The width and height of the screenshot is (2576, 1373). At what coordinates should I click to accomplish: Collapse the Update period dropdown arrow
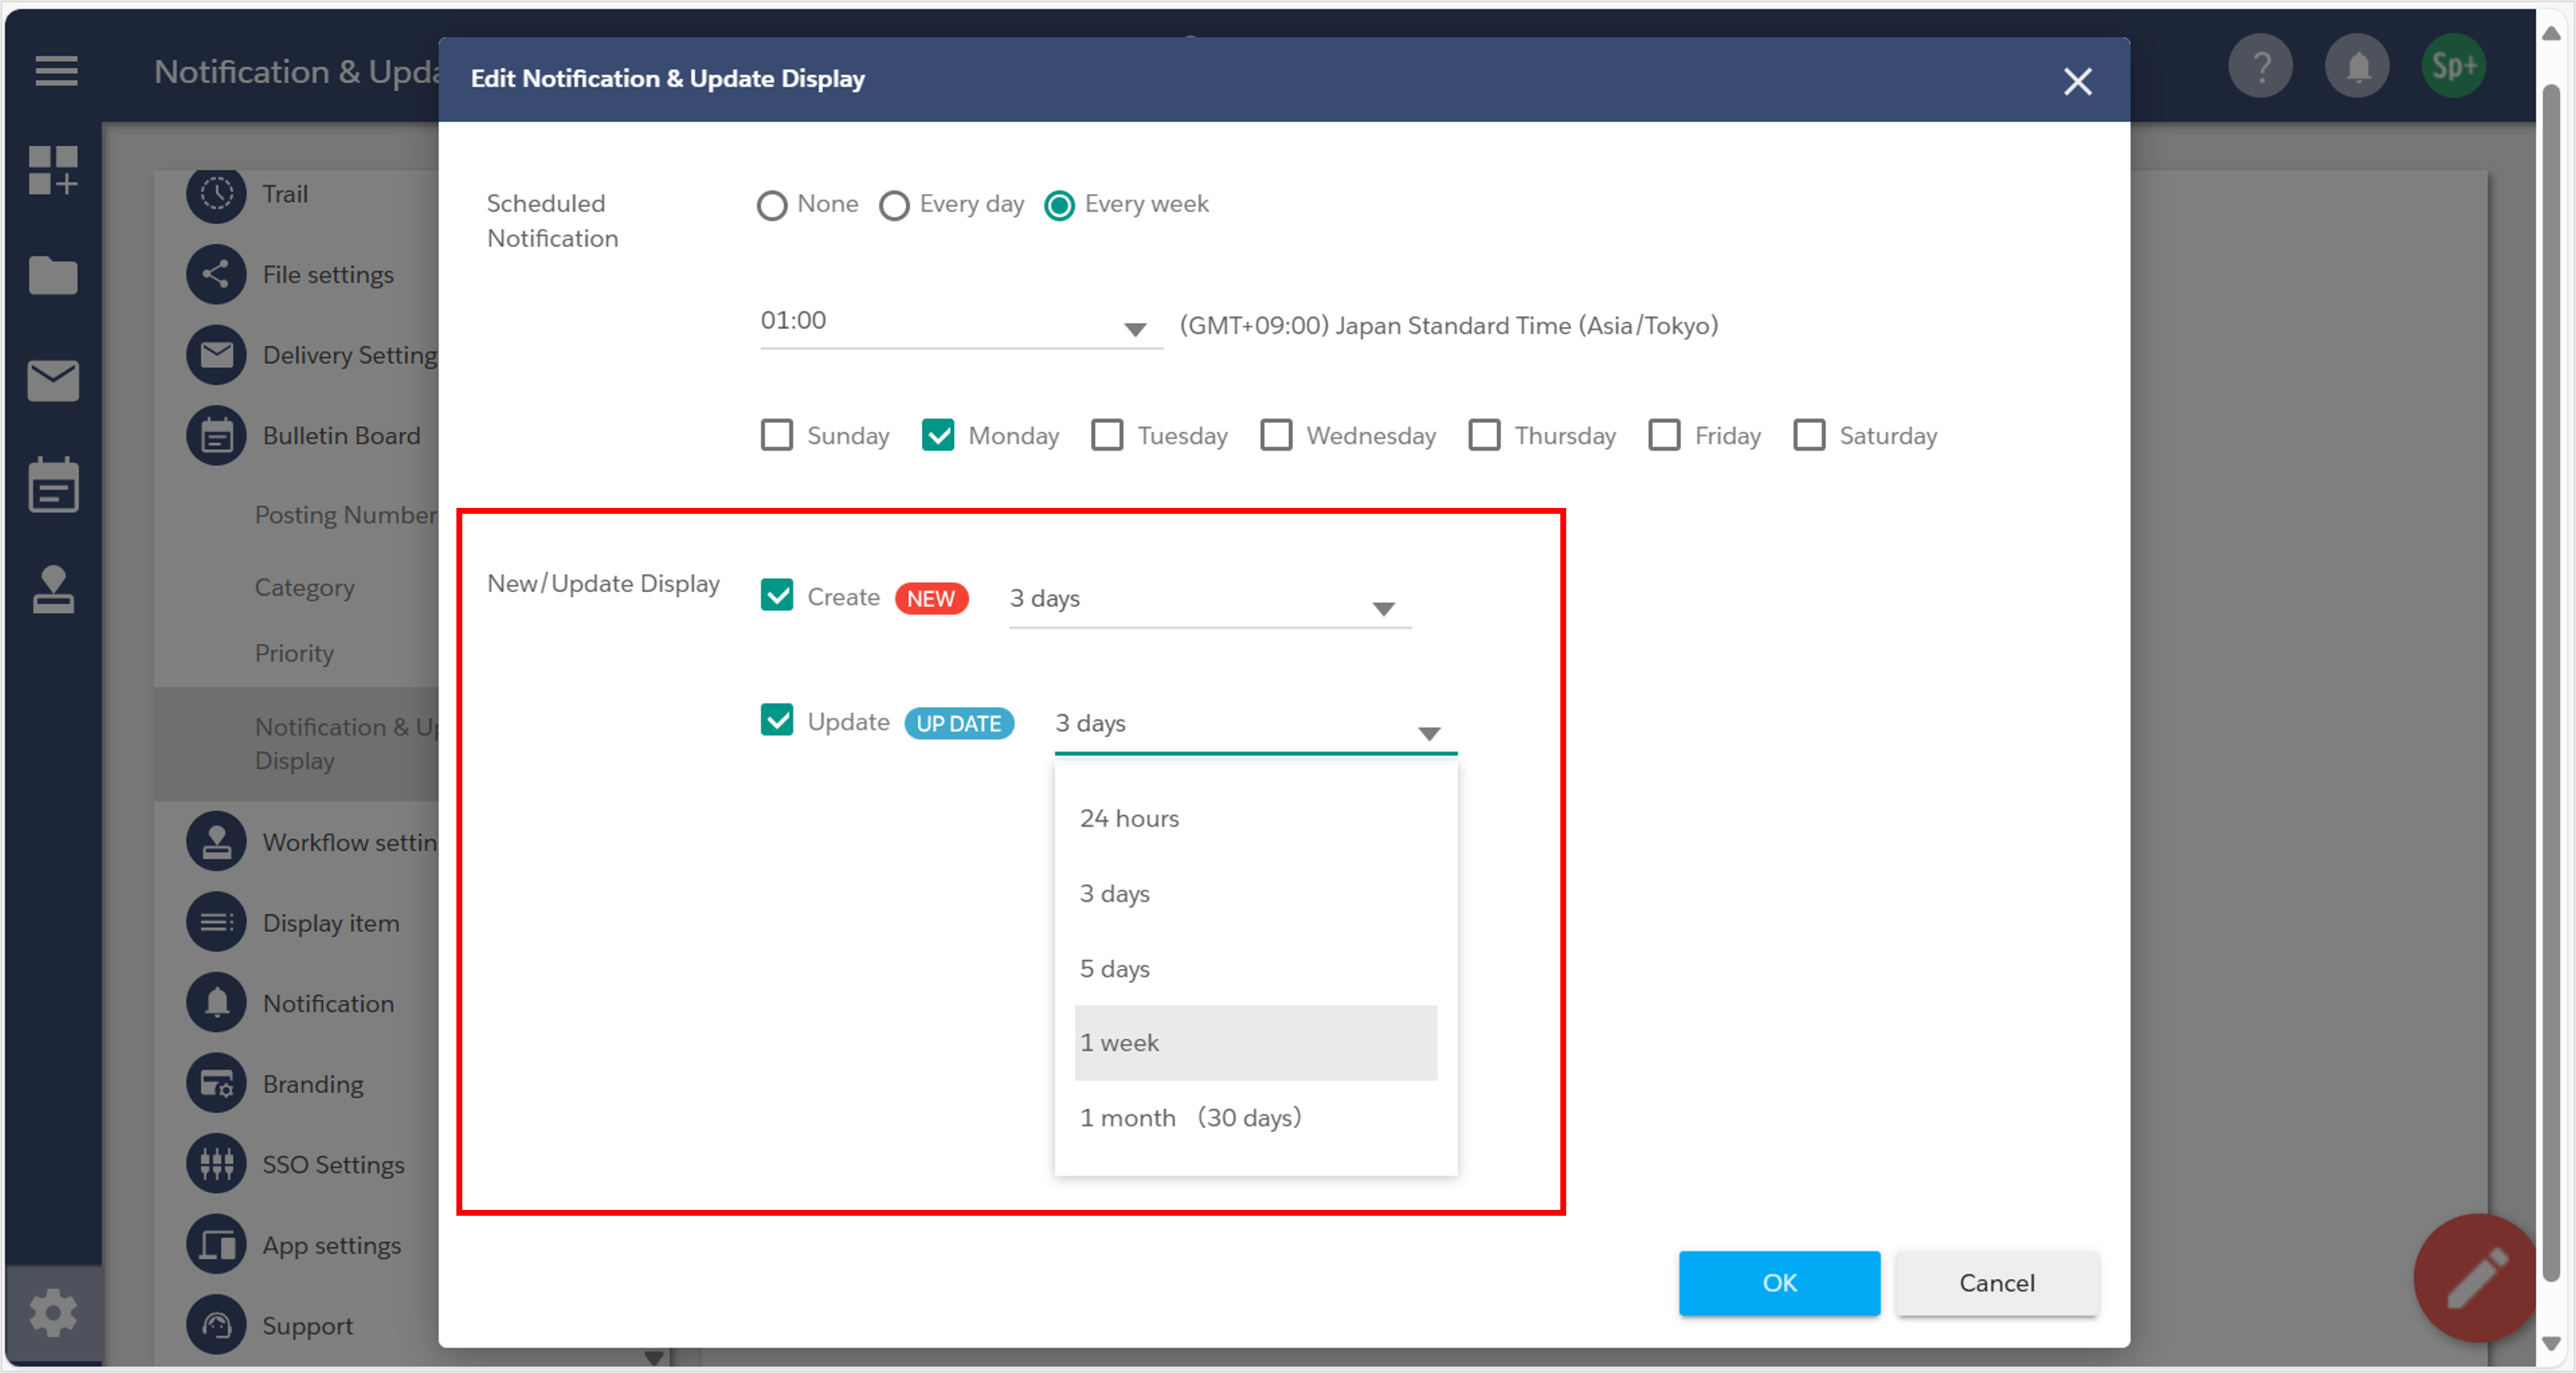point(1429,734)
